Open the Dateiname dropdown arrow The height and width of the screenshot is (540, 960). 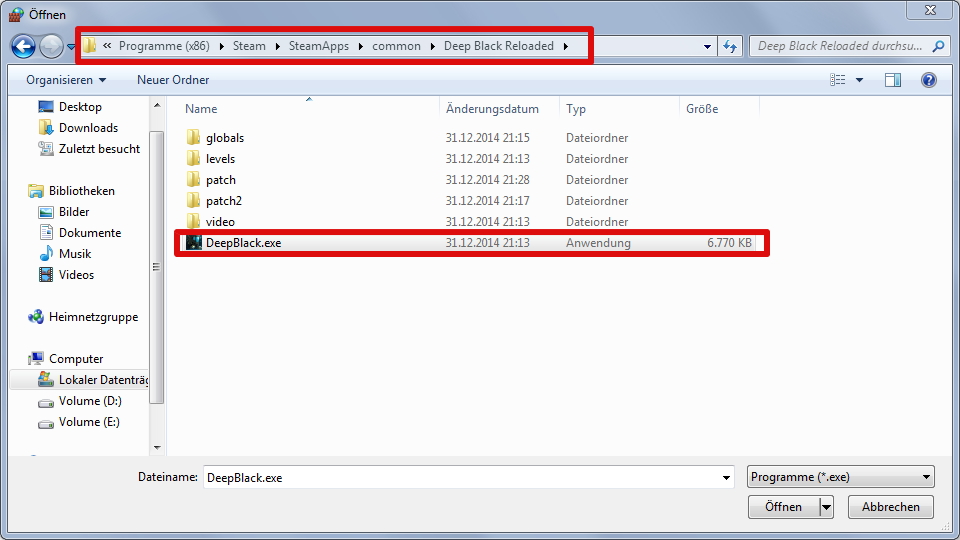(x=726, y=478)
